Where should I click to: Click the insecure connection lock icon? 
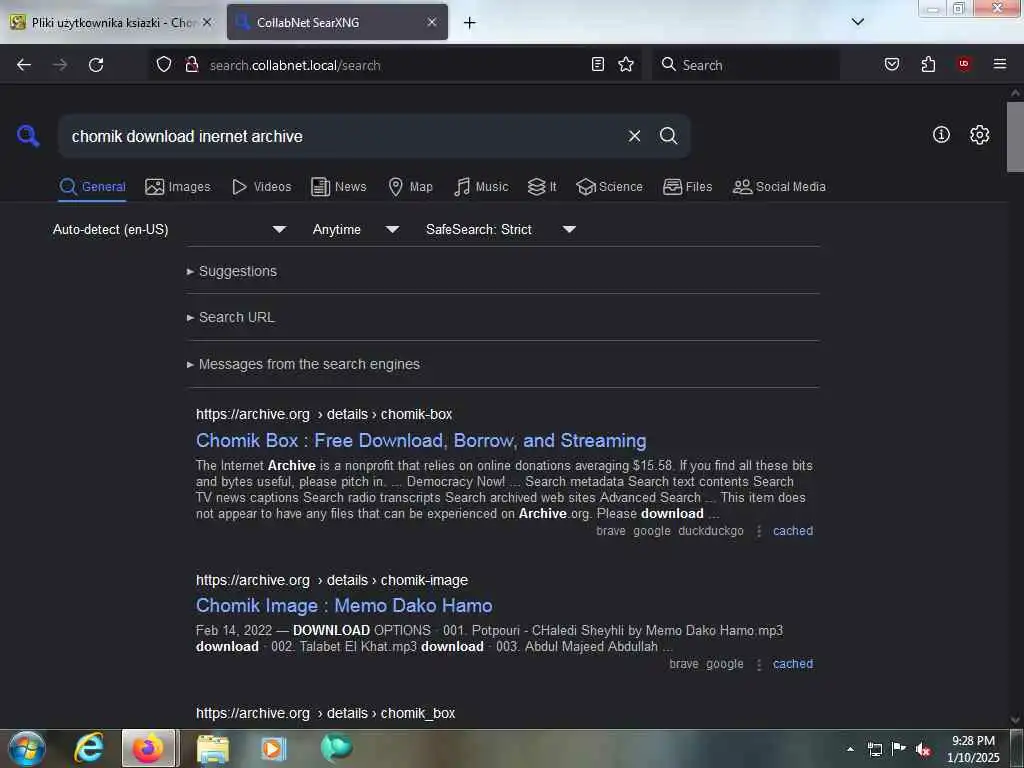coord(191,65)
